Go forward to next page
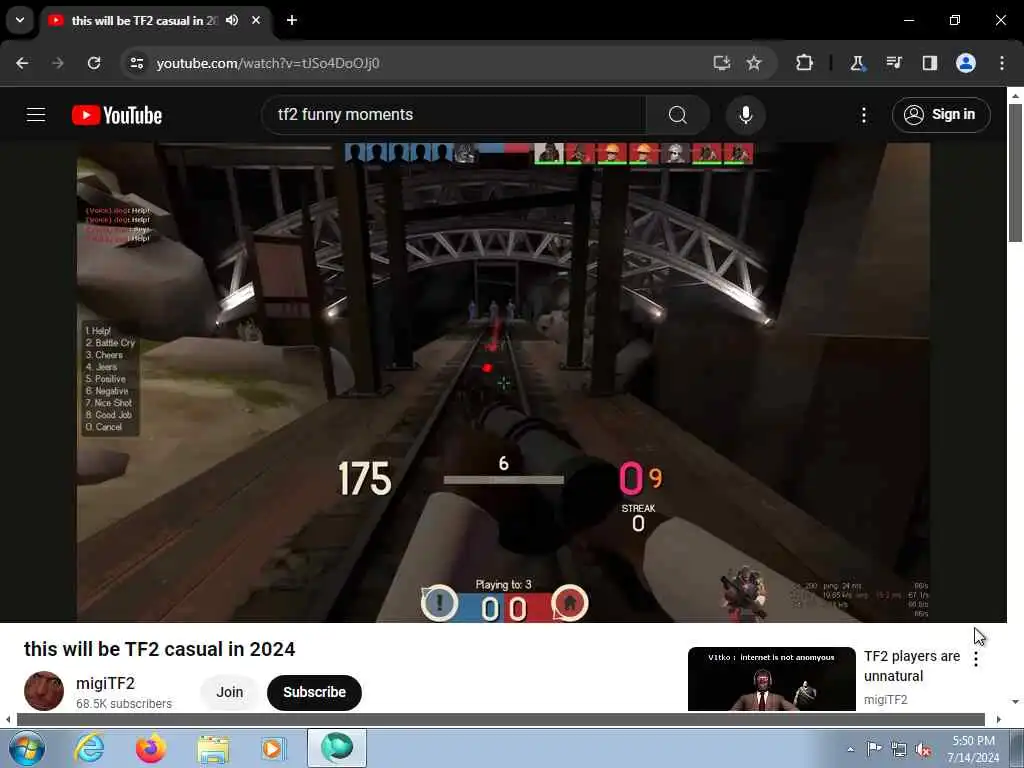 [x=57, y=63]
